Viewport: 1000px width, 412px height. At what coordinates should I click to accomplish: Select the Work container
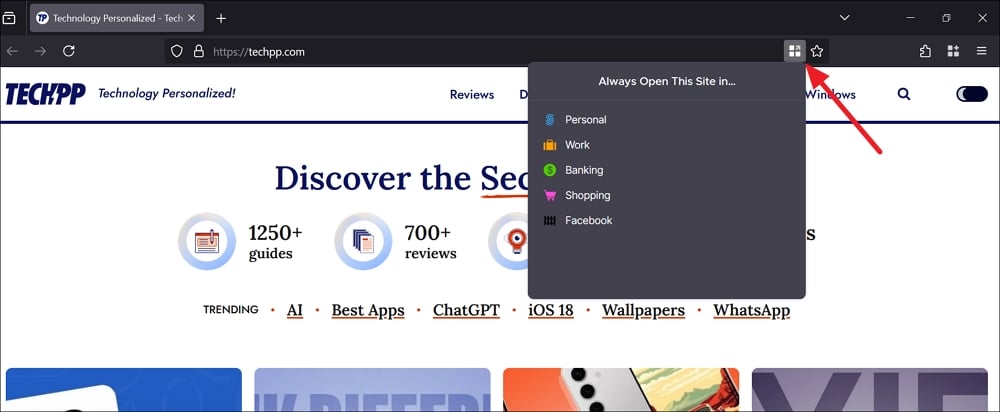[666, 145]
